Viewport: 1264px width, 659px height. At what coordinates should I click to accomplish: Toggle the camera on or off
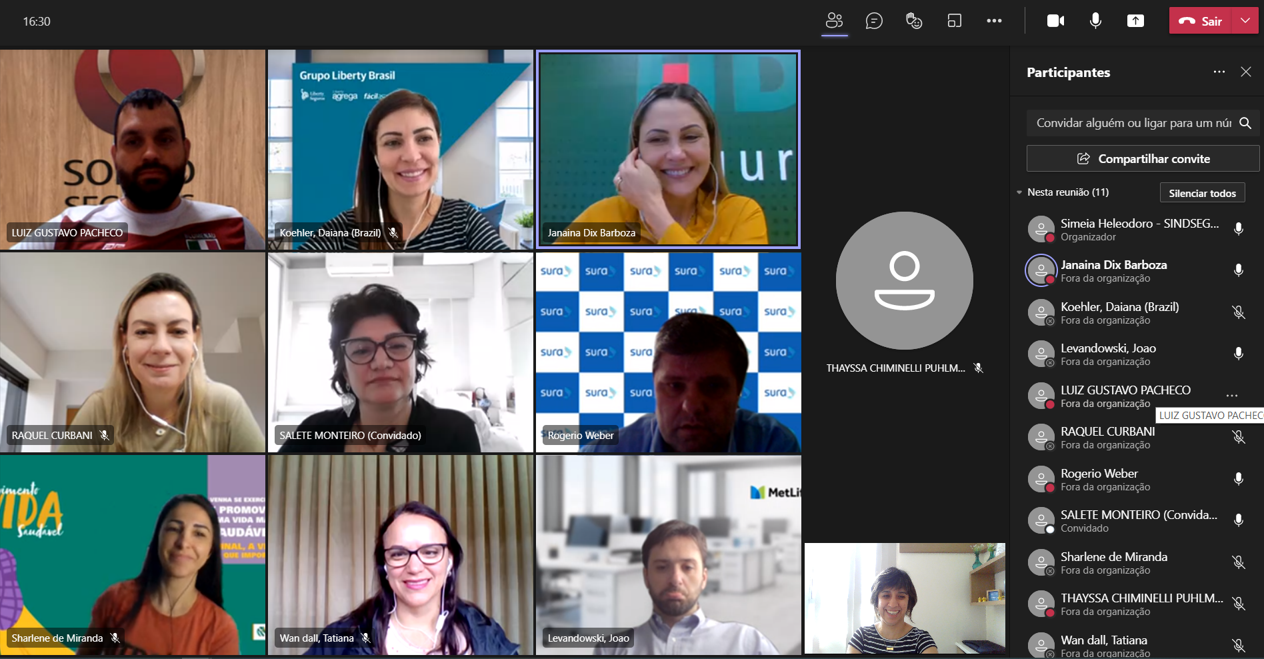tap(1055, 21)
